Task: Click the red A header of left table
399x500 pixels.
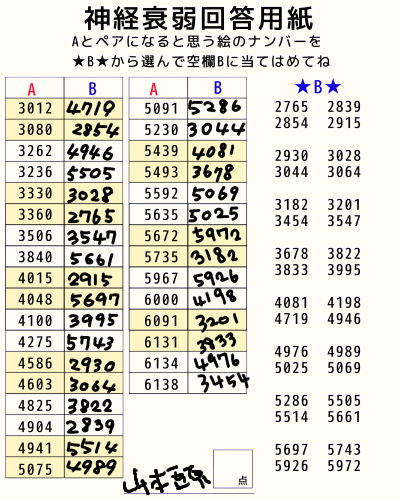Action: click(x=32, y=89)
